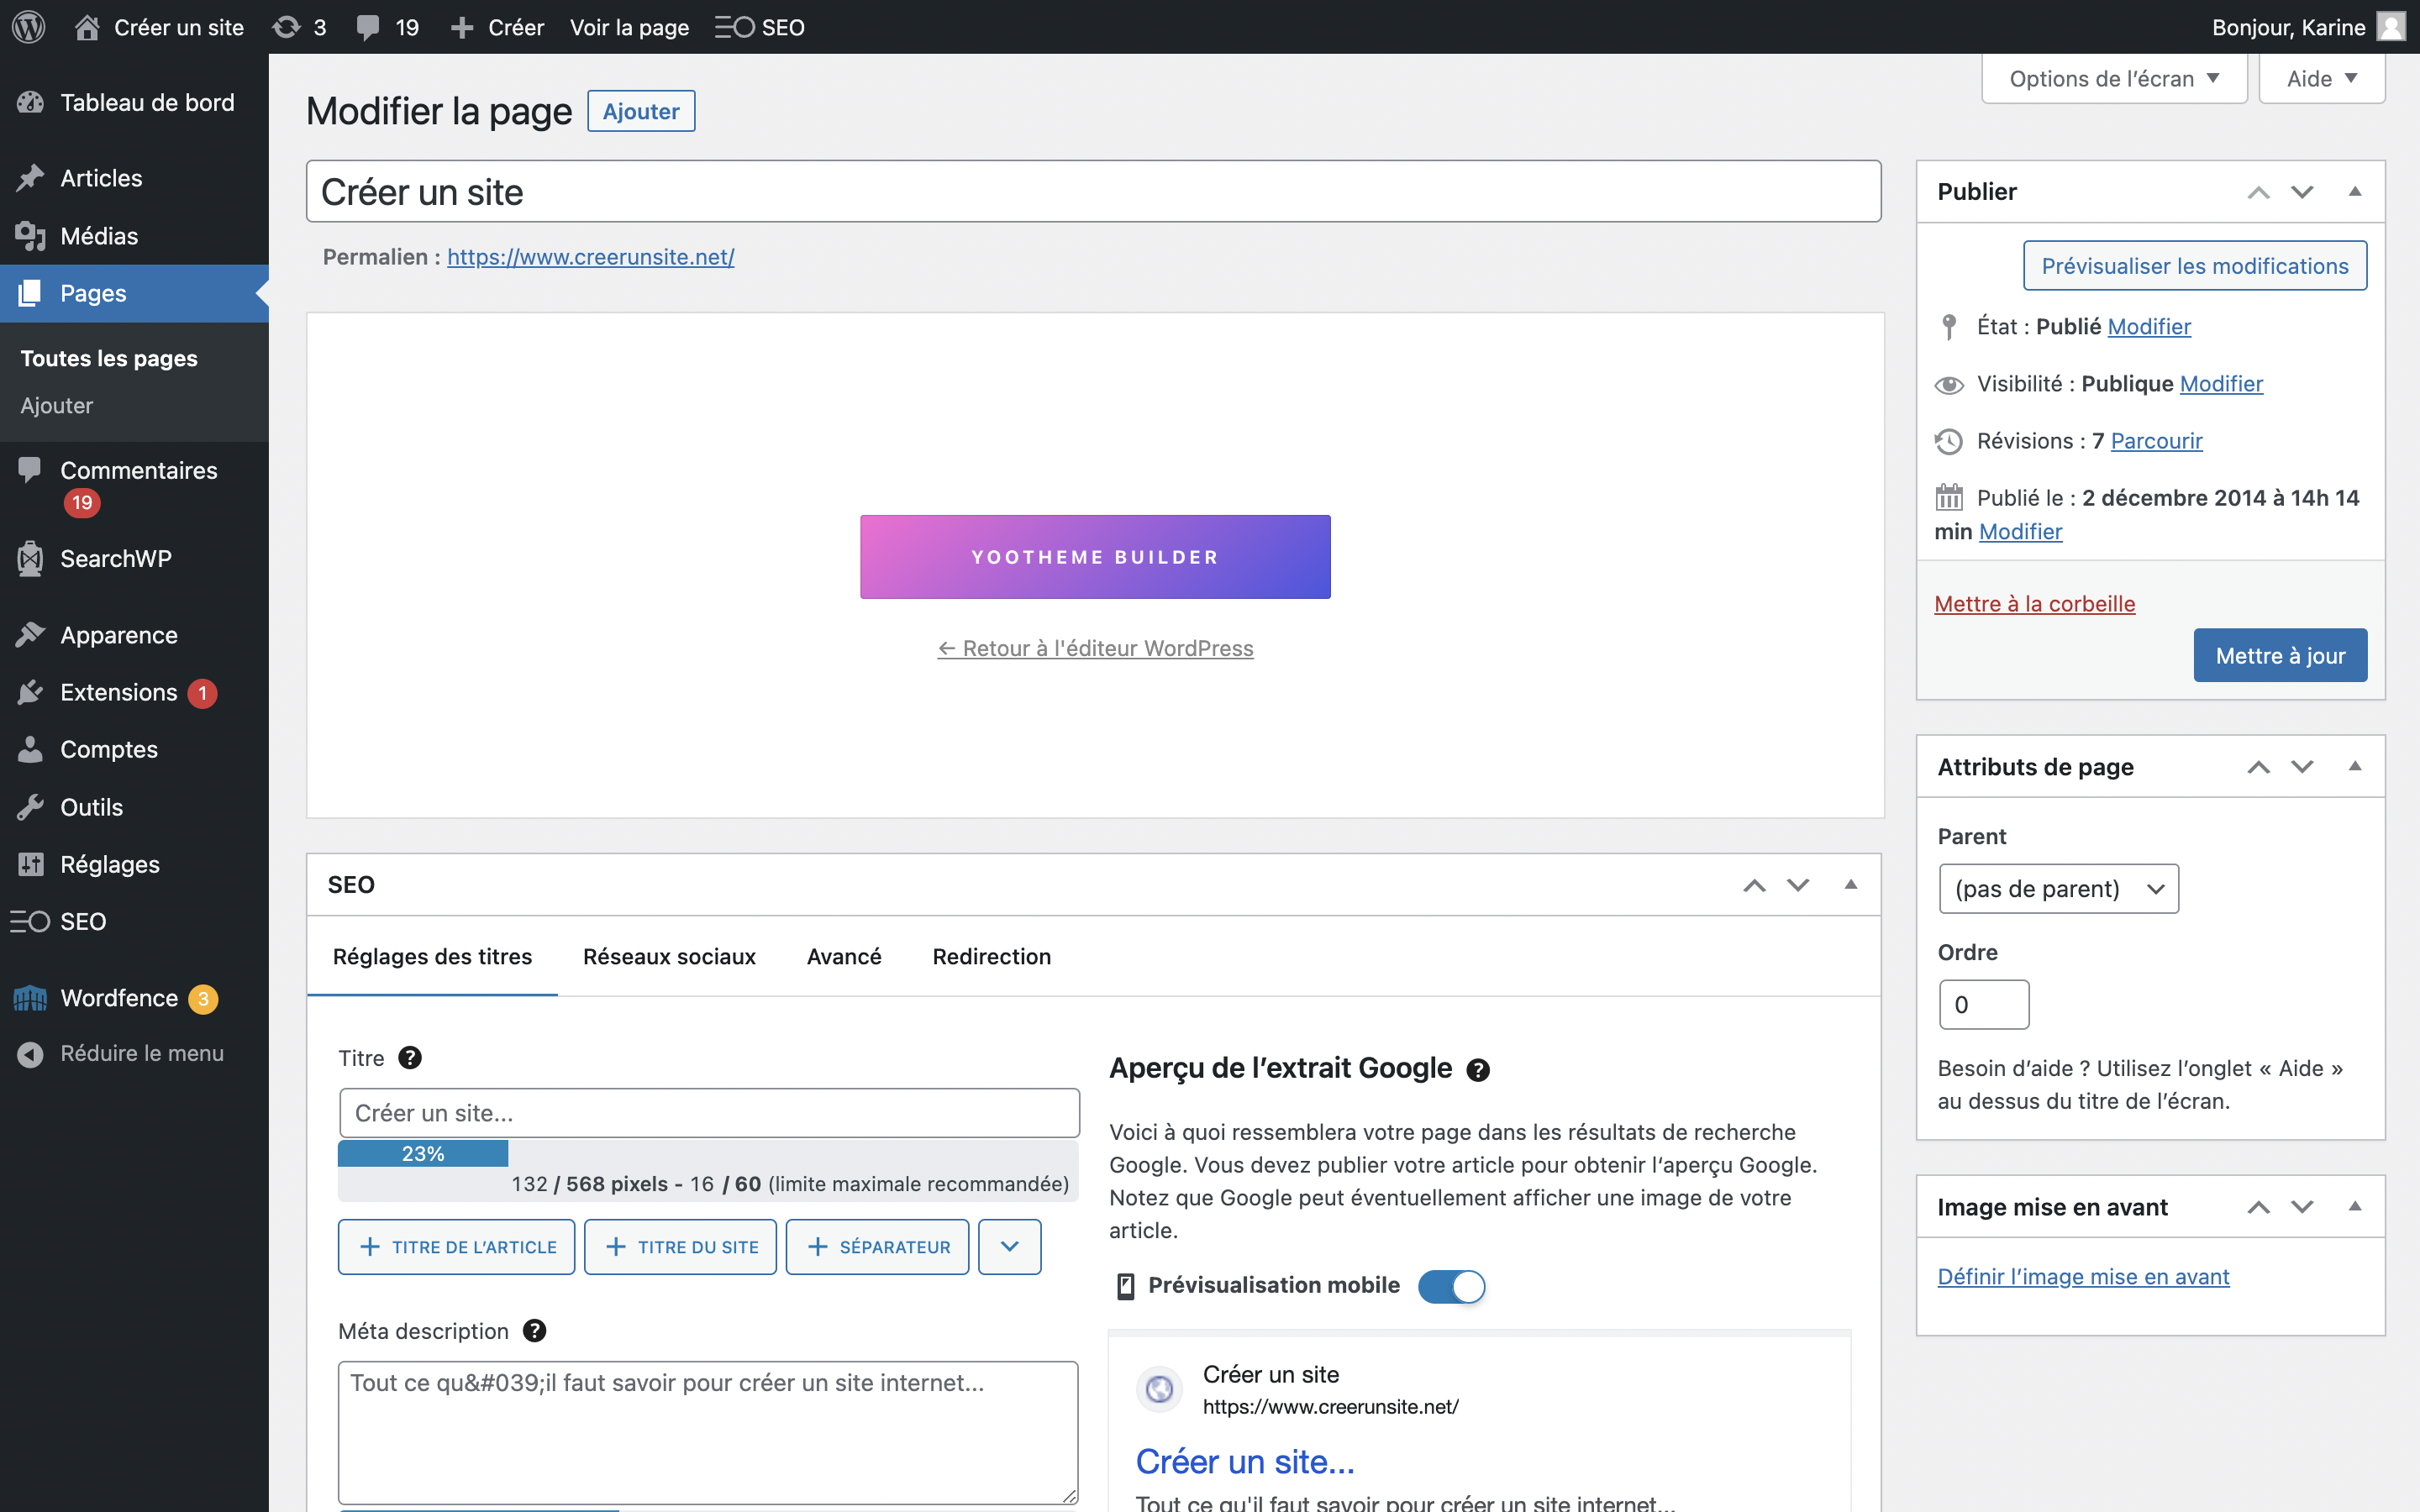The width and height of the screenshot is (2420, 1512).
Task: Click the Comptes user icon
Action: click(x=30, y=749)
